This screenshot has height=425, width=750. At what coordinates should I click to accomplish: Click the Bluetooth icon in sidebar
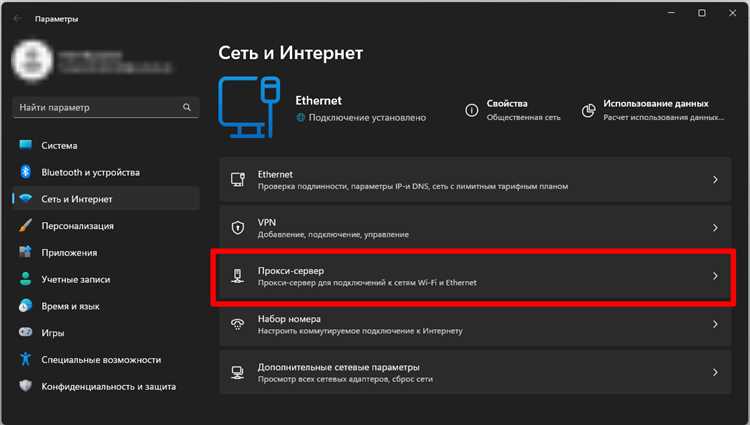click(x=25, y=172)
